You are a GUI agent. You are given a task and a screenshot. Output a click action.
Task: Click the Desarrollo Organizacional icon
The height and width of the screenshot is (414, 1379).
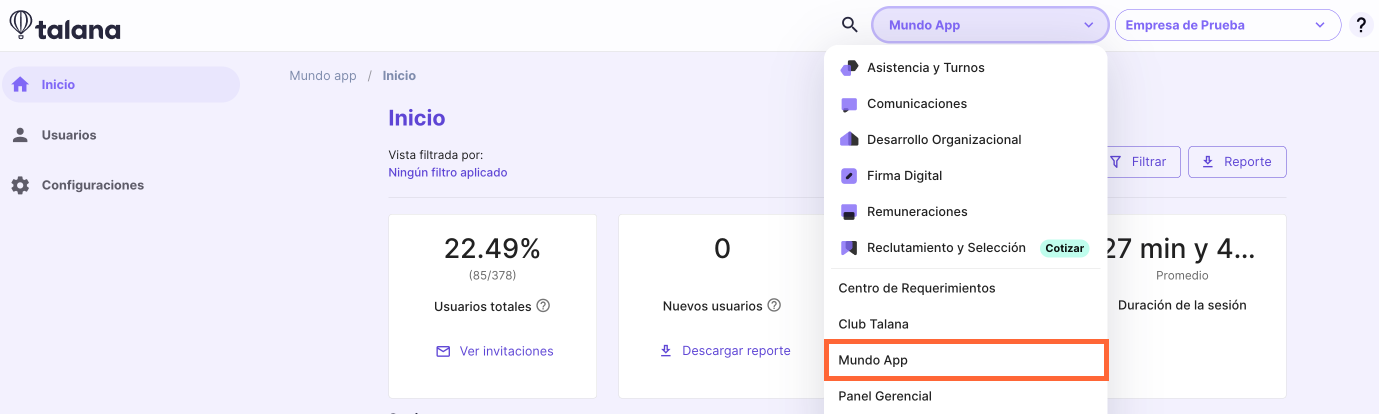coord(849,140)
